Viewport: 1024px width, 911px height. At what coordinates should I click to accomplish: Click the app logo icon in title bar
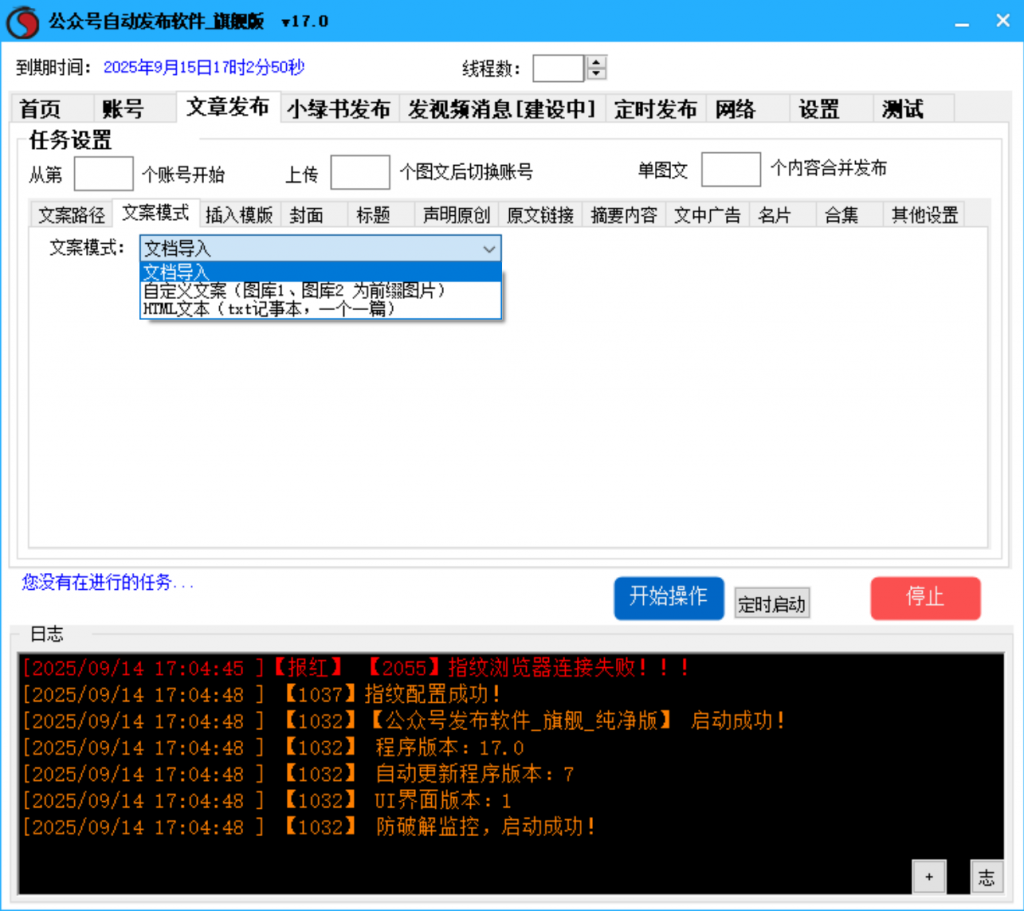coord(22,21)
